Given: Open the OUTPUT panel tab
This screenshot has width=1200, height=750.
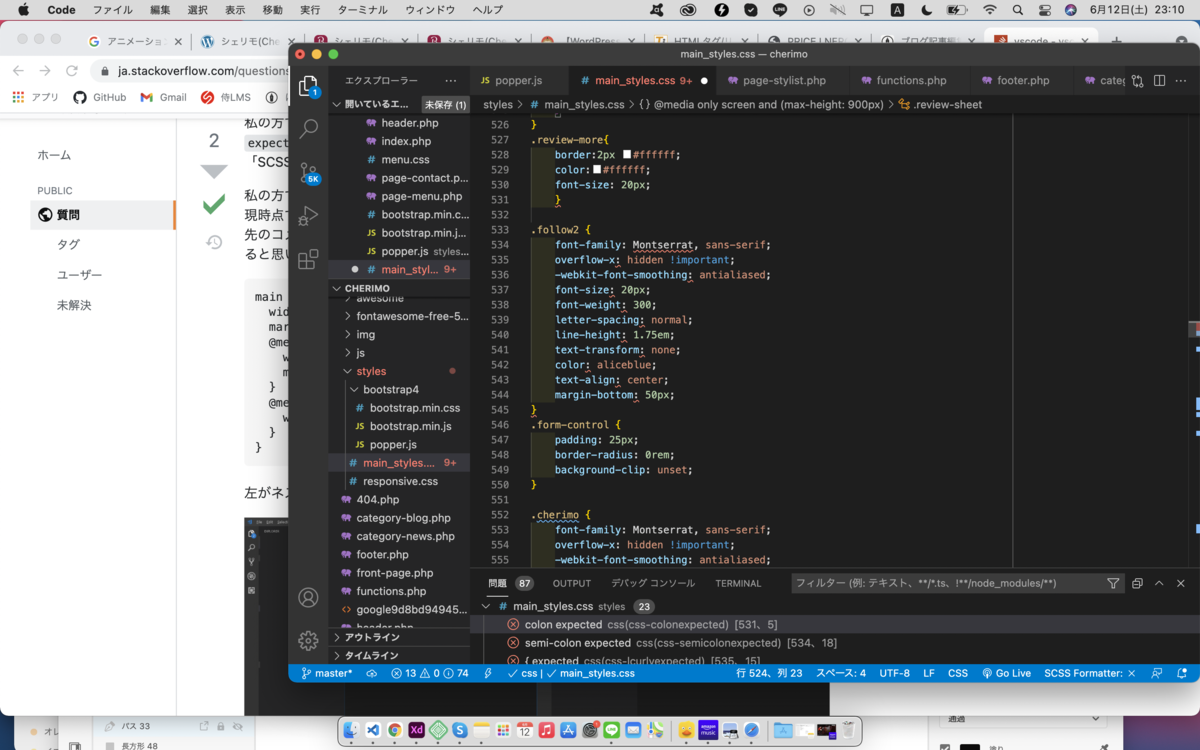Looking at the screenshot, I should tap(572, 583).
